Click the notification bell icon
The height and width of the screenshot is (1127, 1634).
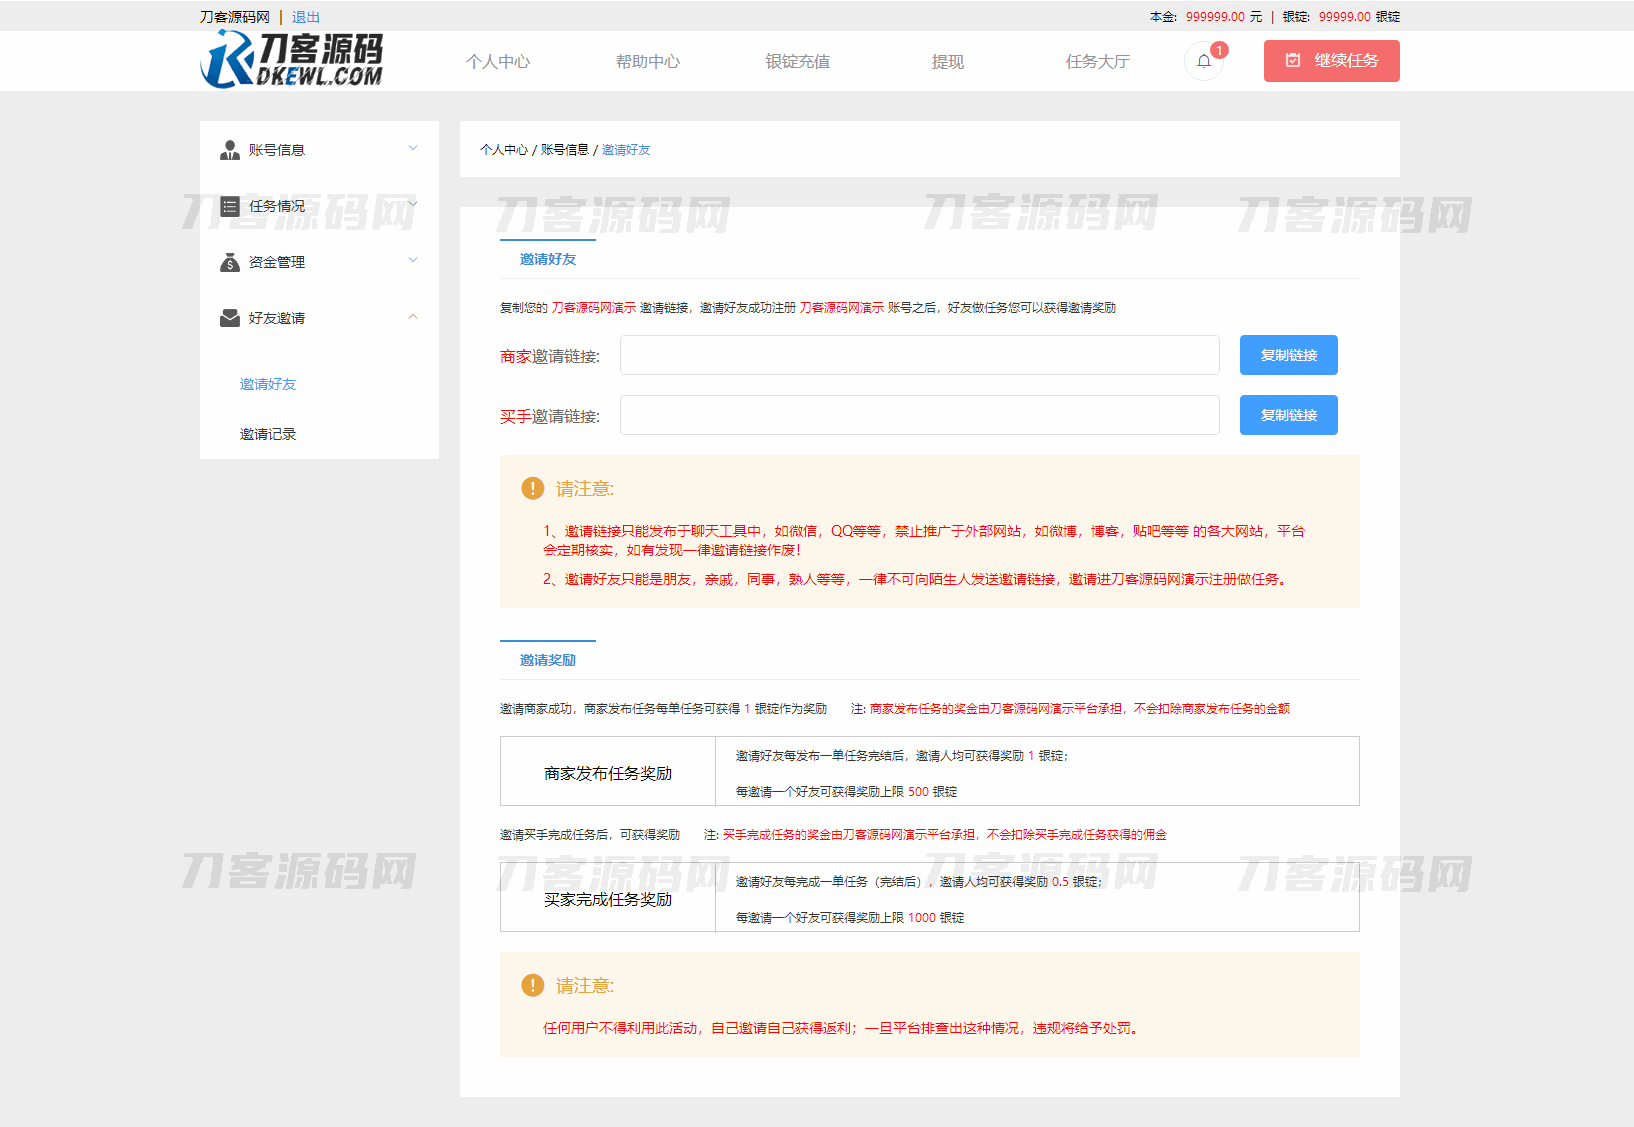tap(1203, 61)
